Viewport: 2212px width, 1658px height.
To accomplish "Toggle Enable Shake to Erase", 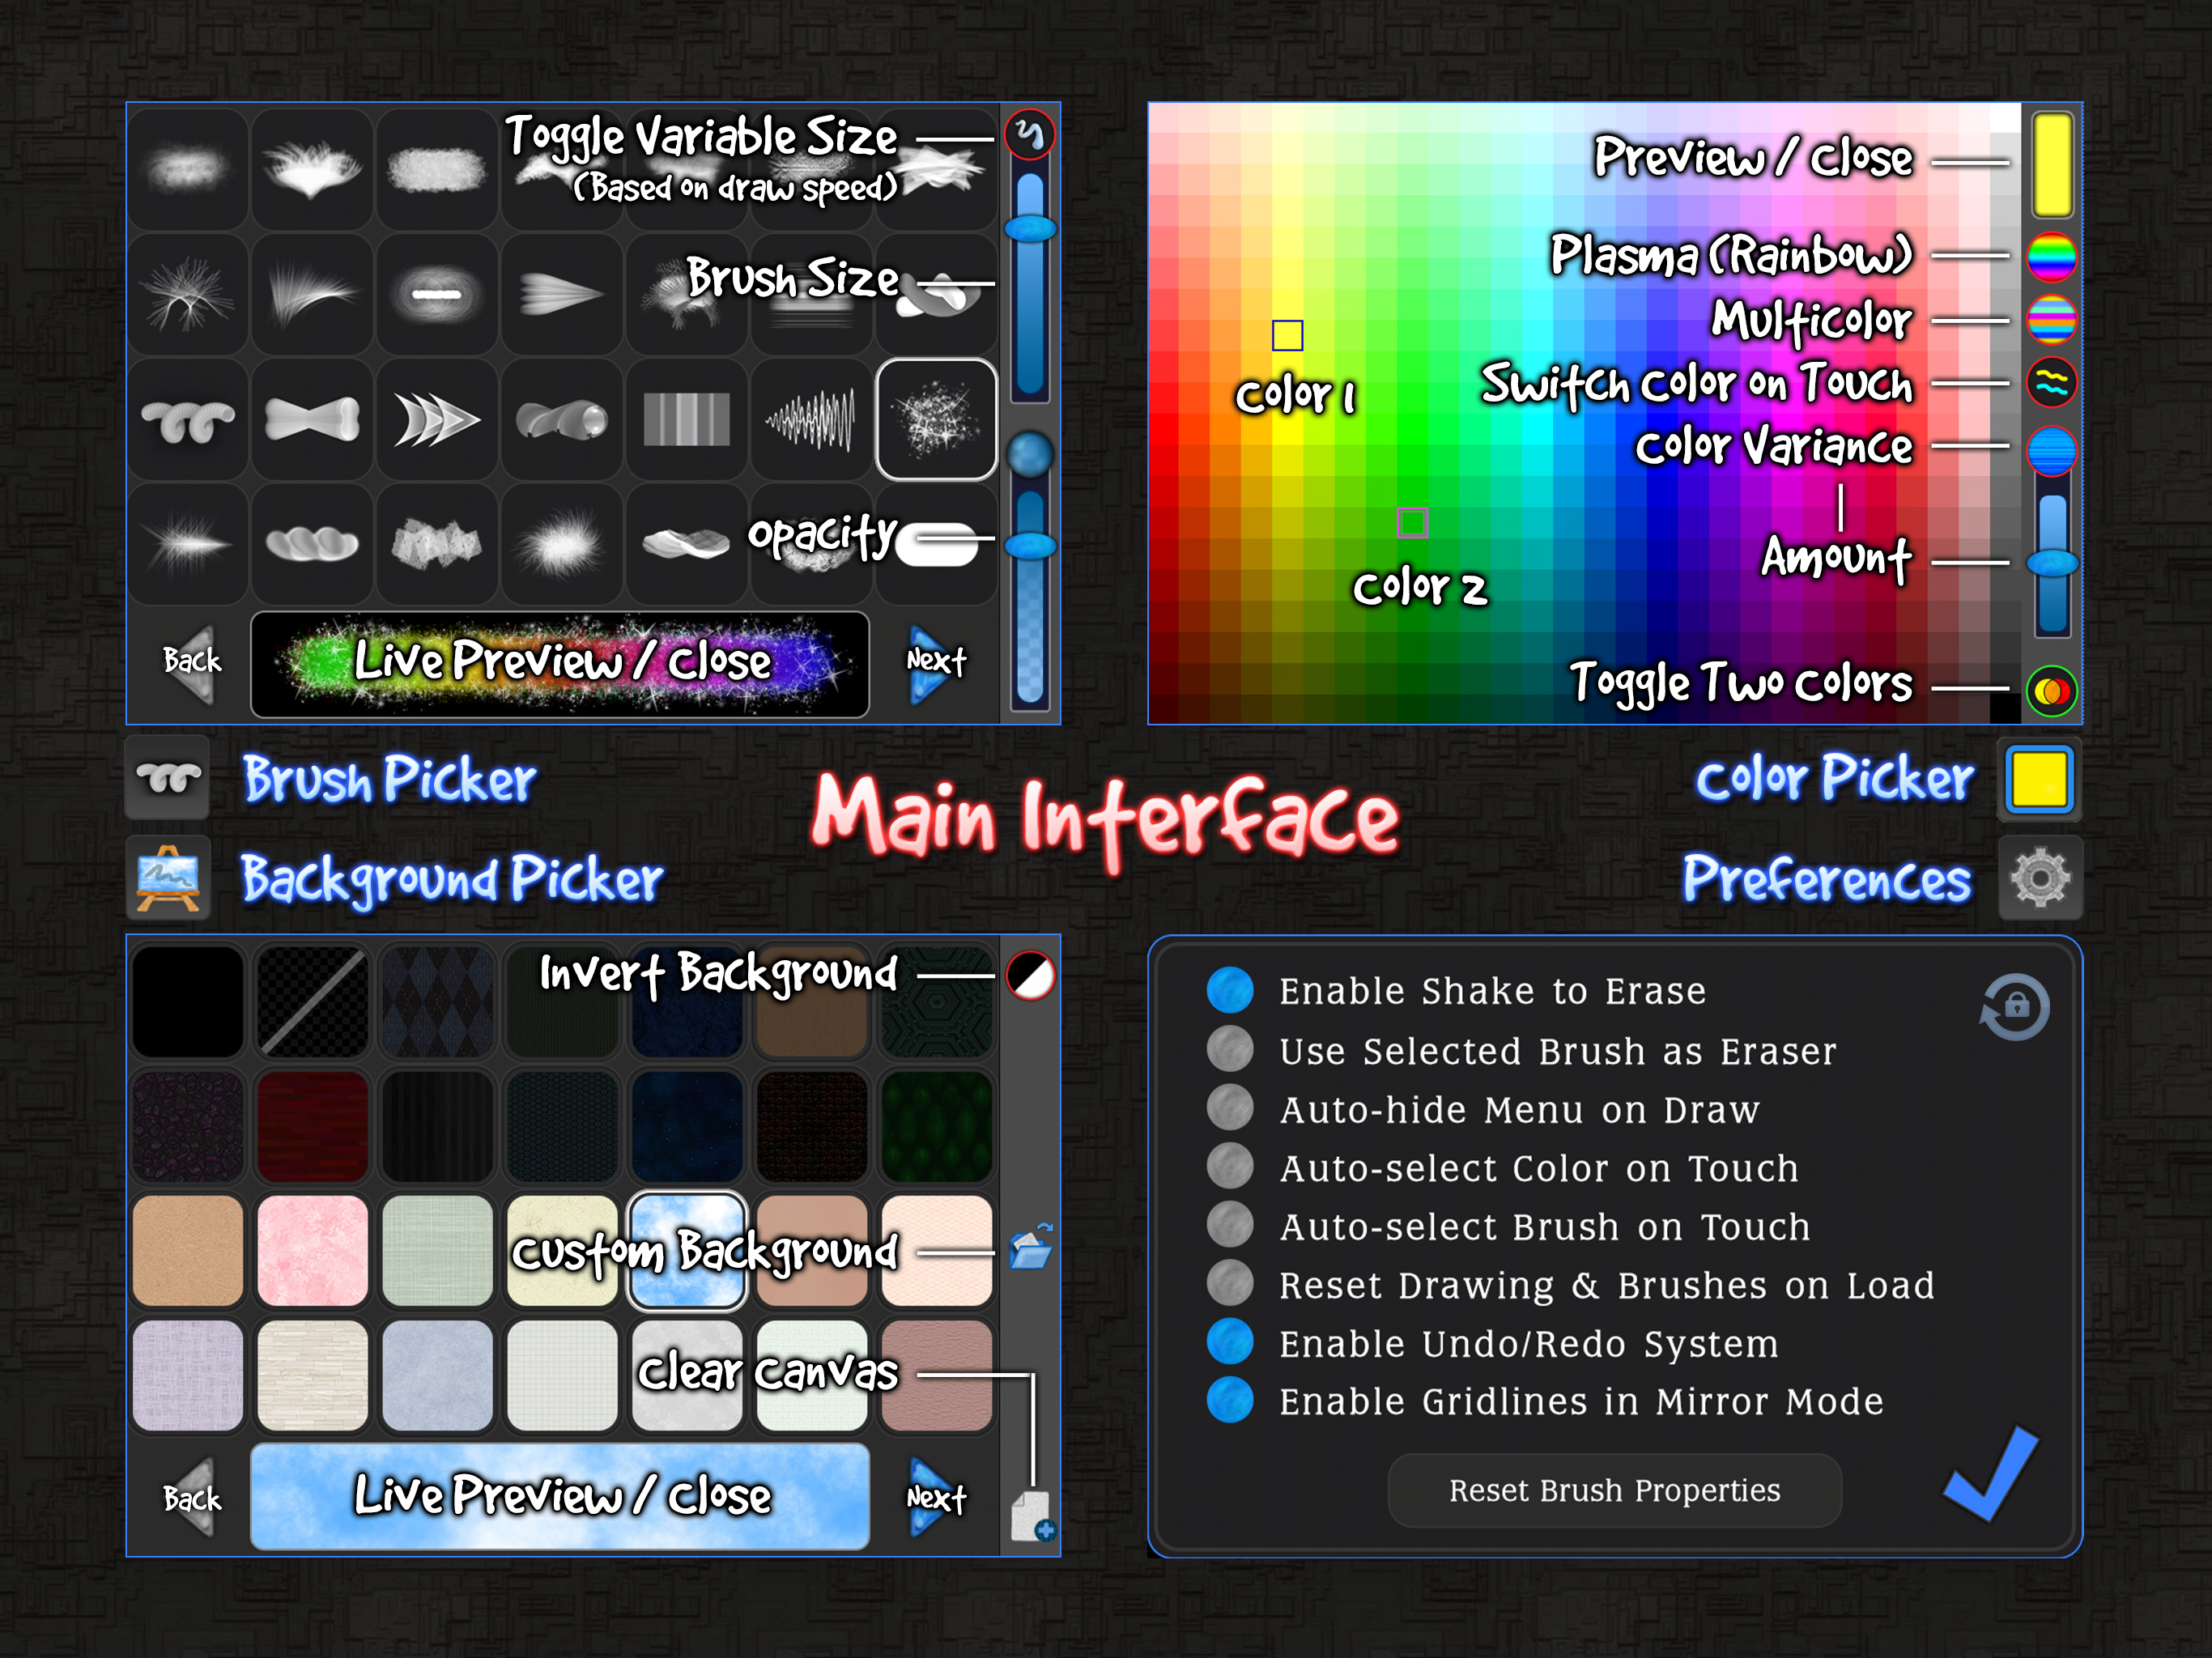I will click(1230, 990).
